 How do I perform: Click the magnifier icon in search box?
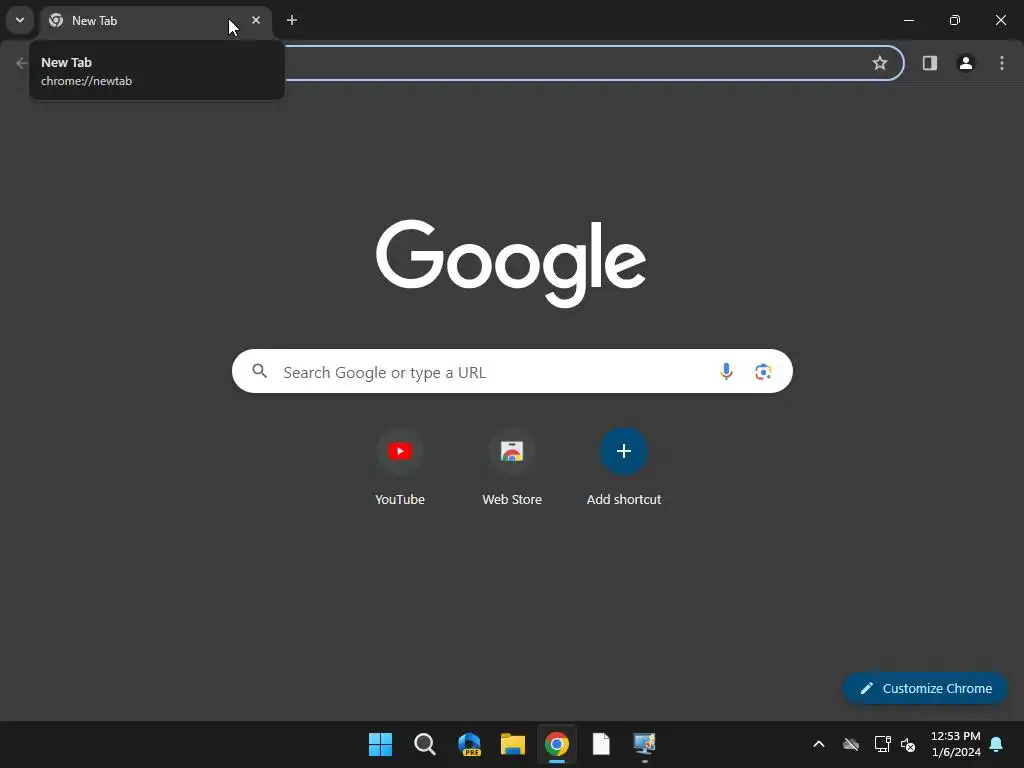click(x=260, y=372)
